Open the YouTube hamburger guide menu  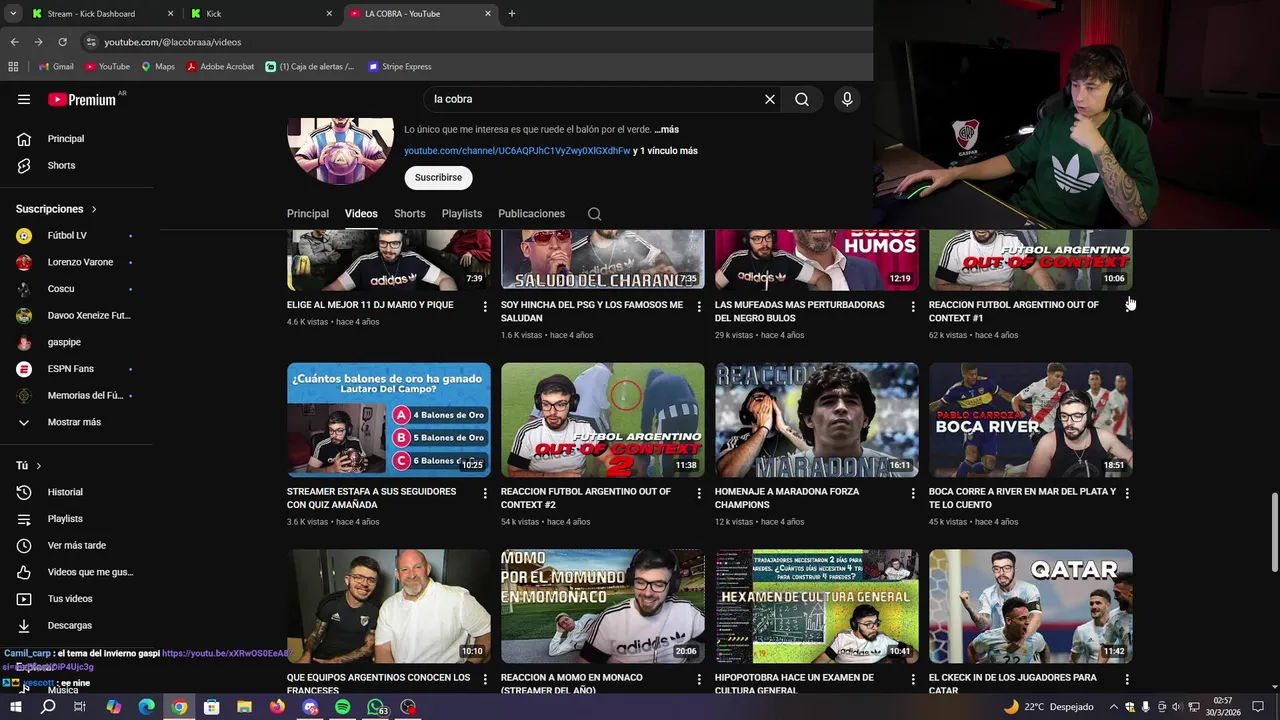pyautogui.click(x=24, y=99)
